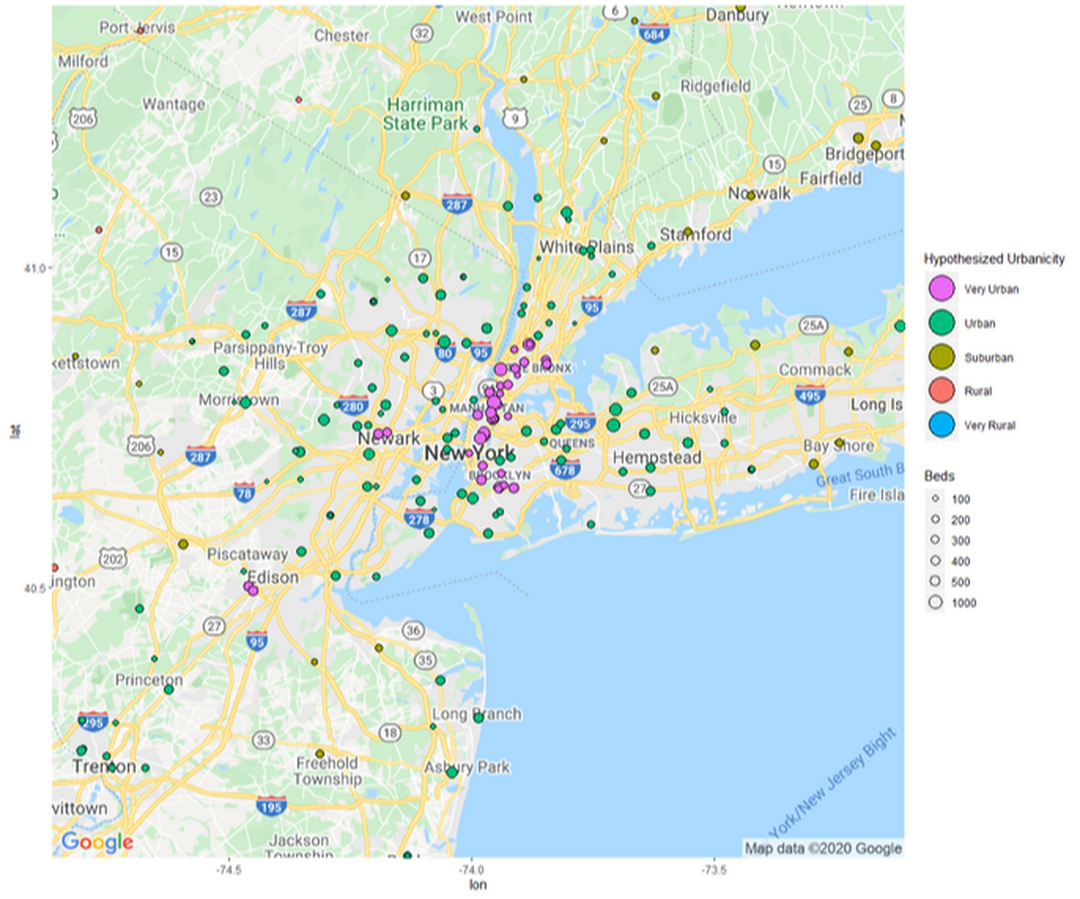
Task: Click the Route 36 road marker
Action: 414,630
